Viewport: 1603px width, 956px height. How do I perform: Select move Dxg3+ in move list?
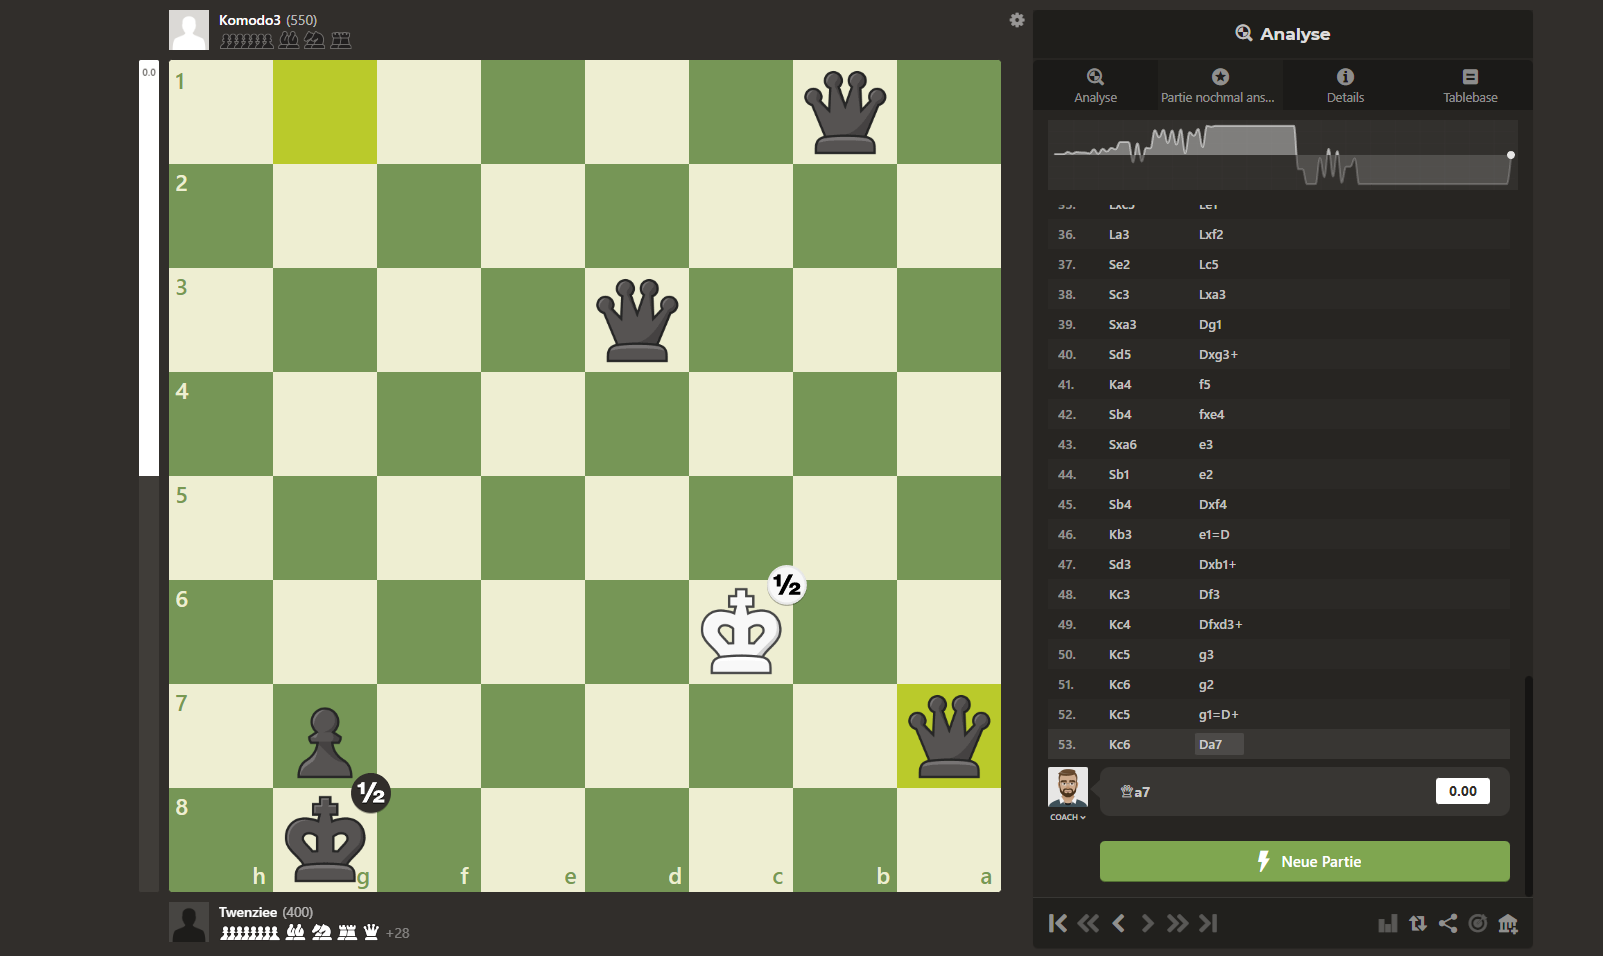[x=1218, y=354]
